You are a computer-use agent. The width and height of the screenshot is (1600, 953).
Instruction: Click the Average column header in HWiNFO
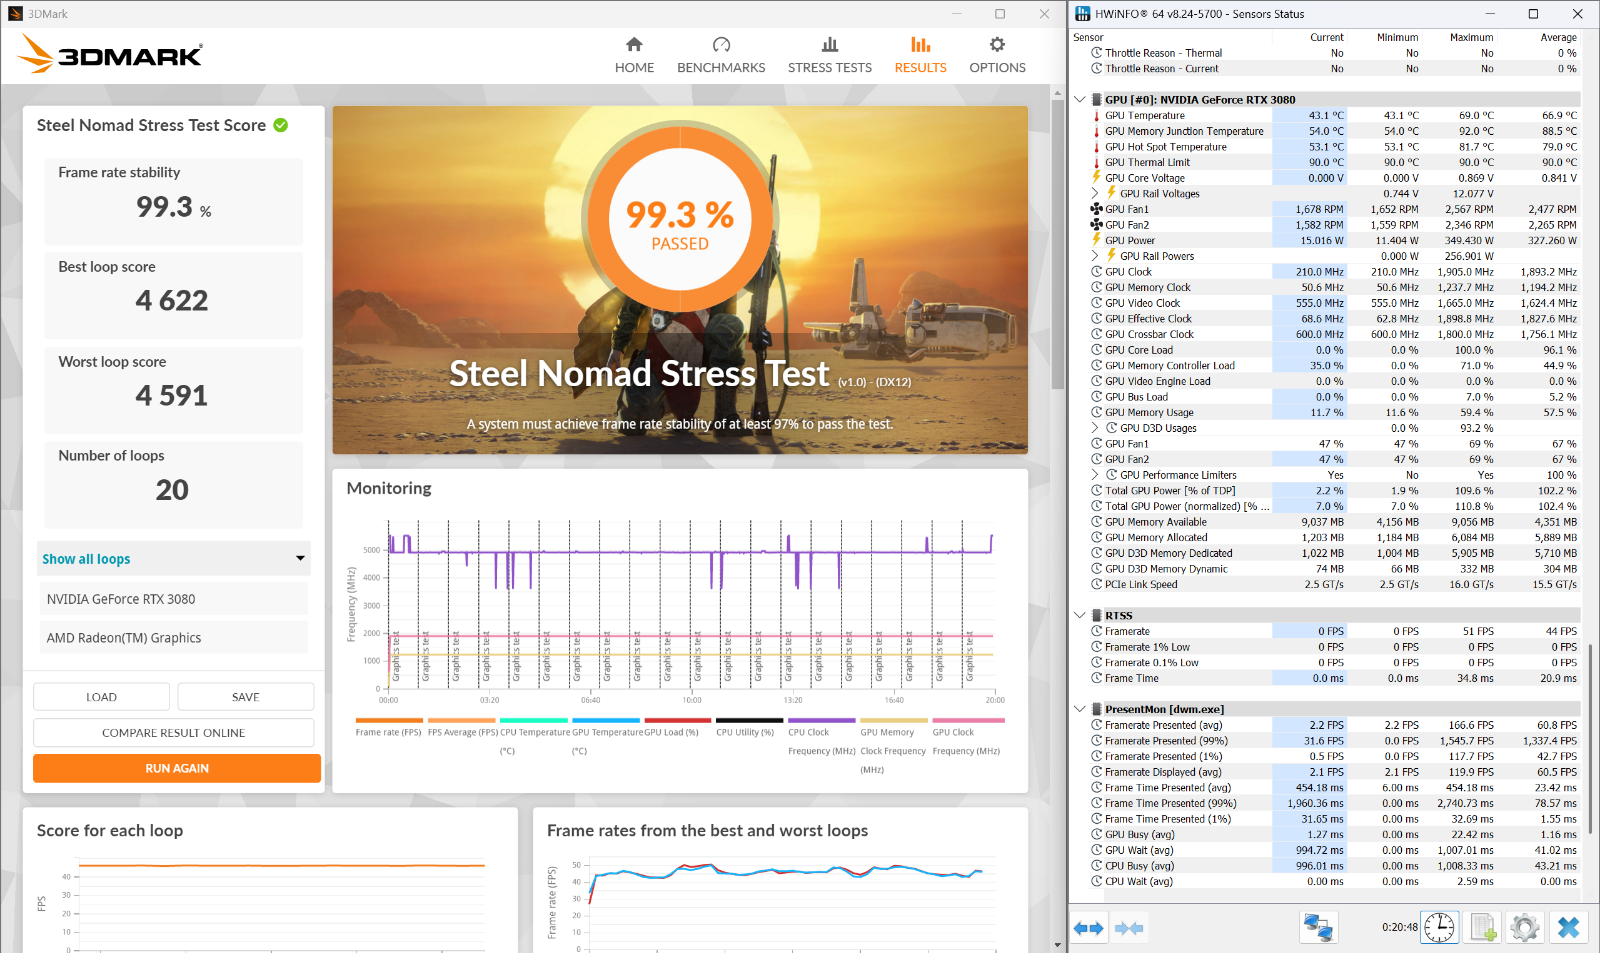(1558, 37)
